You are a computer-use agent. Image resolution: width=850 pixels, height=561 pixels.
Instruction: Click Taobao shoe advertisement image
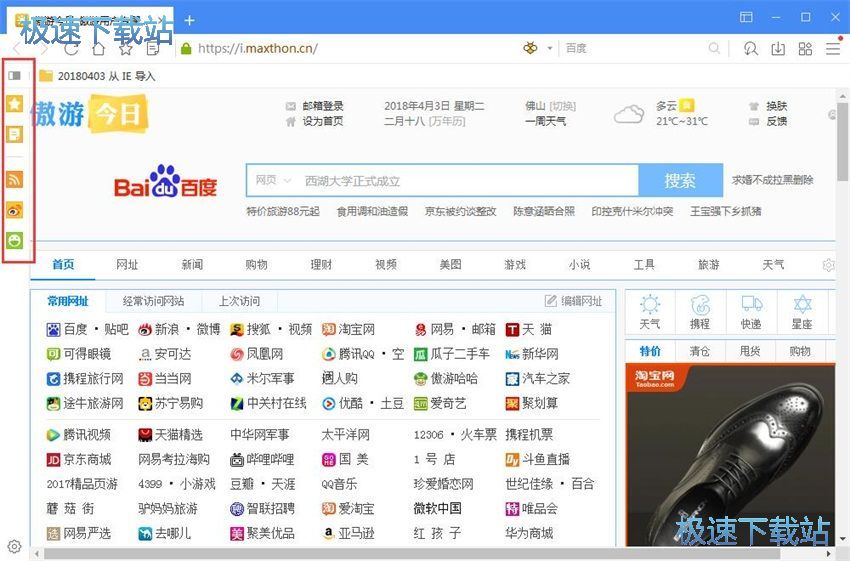(730, 455)
